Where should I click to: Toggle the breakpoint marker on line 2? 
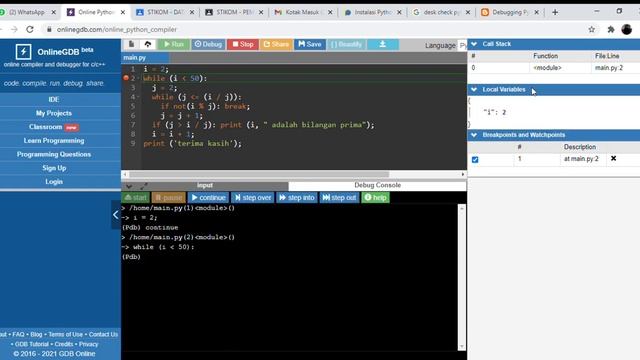pyautogui.click(x=126, y=78)
